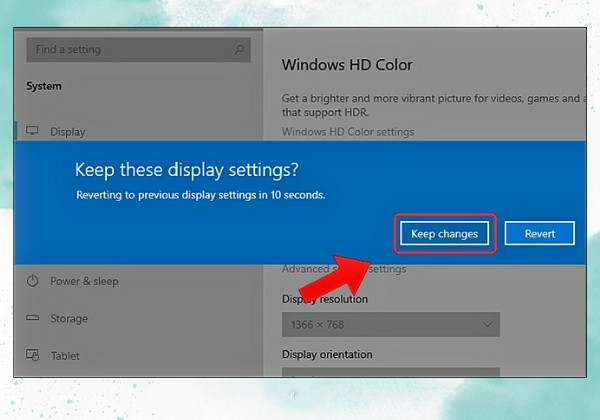
Task: Click the Keep changes button
Action: pos(444,233)
